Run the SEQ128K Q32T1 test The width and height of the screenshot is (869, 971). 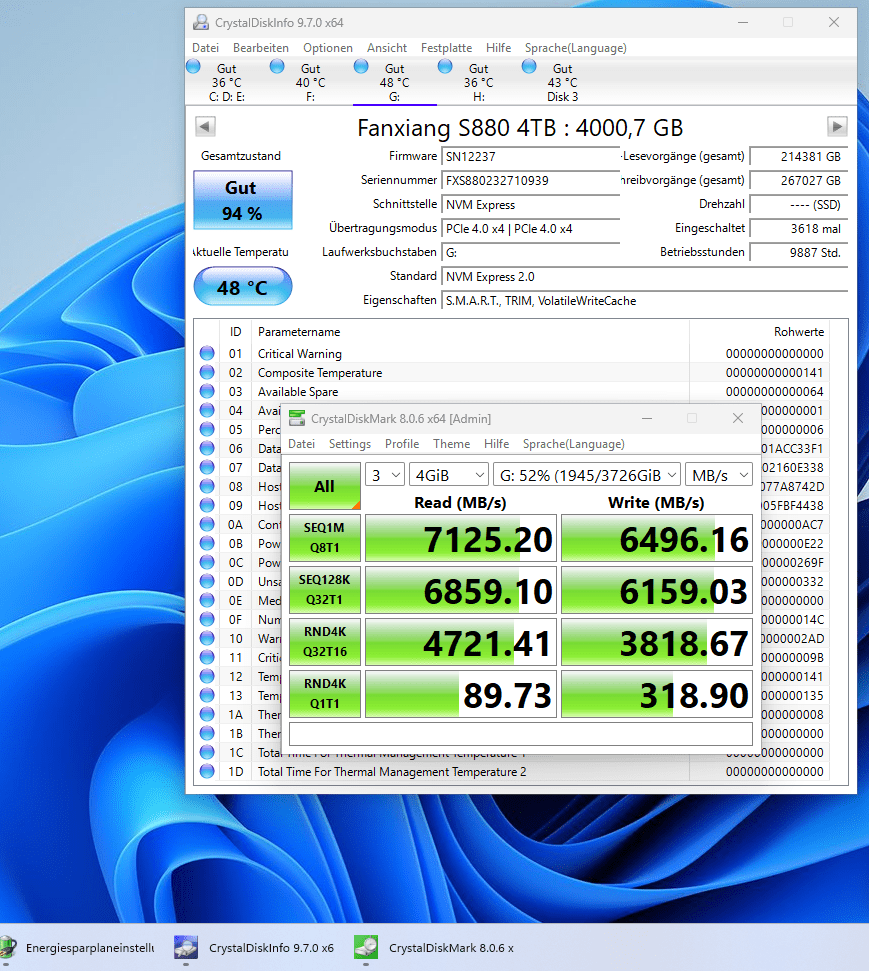click(325, 590)
